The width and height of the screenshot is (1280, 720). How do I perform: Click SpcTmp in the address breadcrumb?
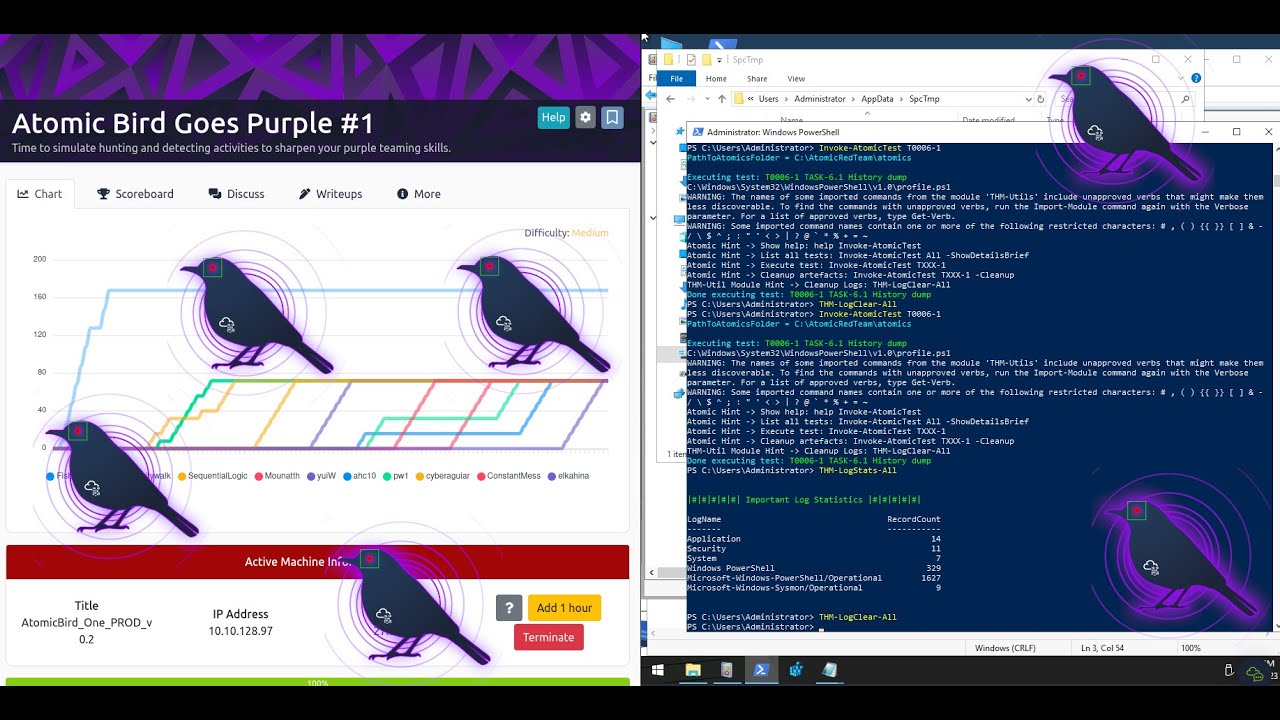tap(924, 99)
